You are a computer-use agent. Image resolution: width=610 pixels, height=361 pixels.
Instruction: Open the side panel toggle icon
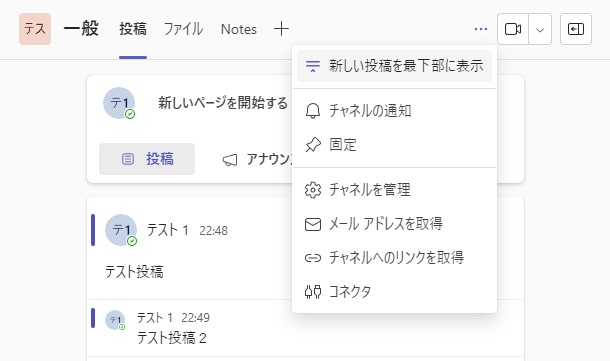click(x=576, y=29)
